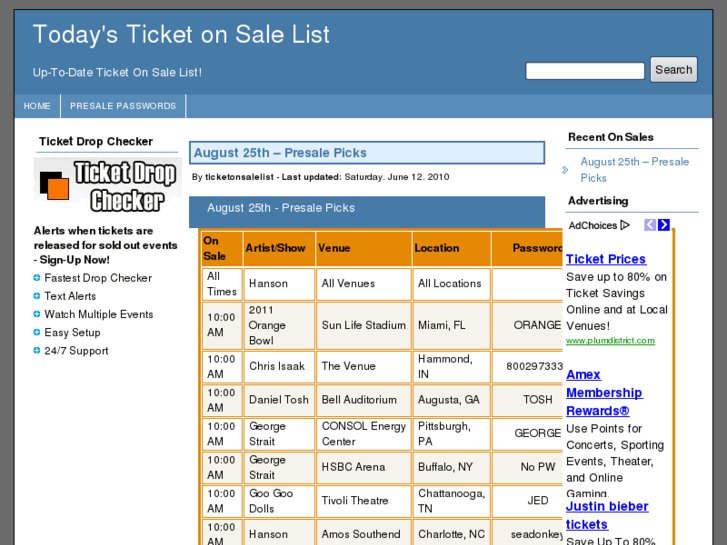Select the Bell Auditorium cell
727x545 pixels.
pos(364,400)
